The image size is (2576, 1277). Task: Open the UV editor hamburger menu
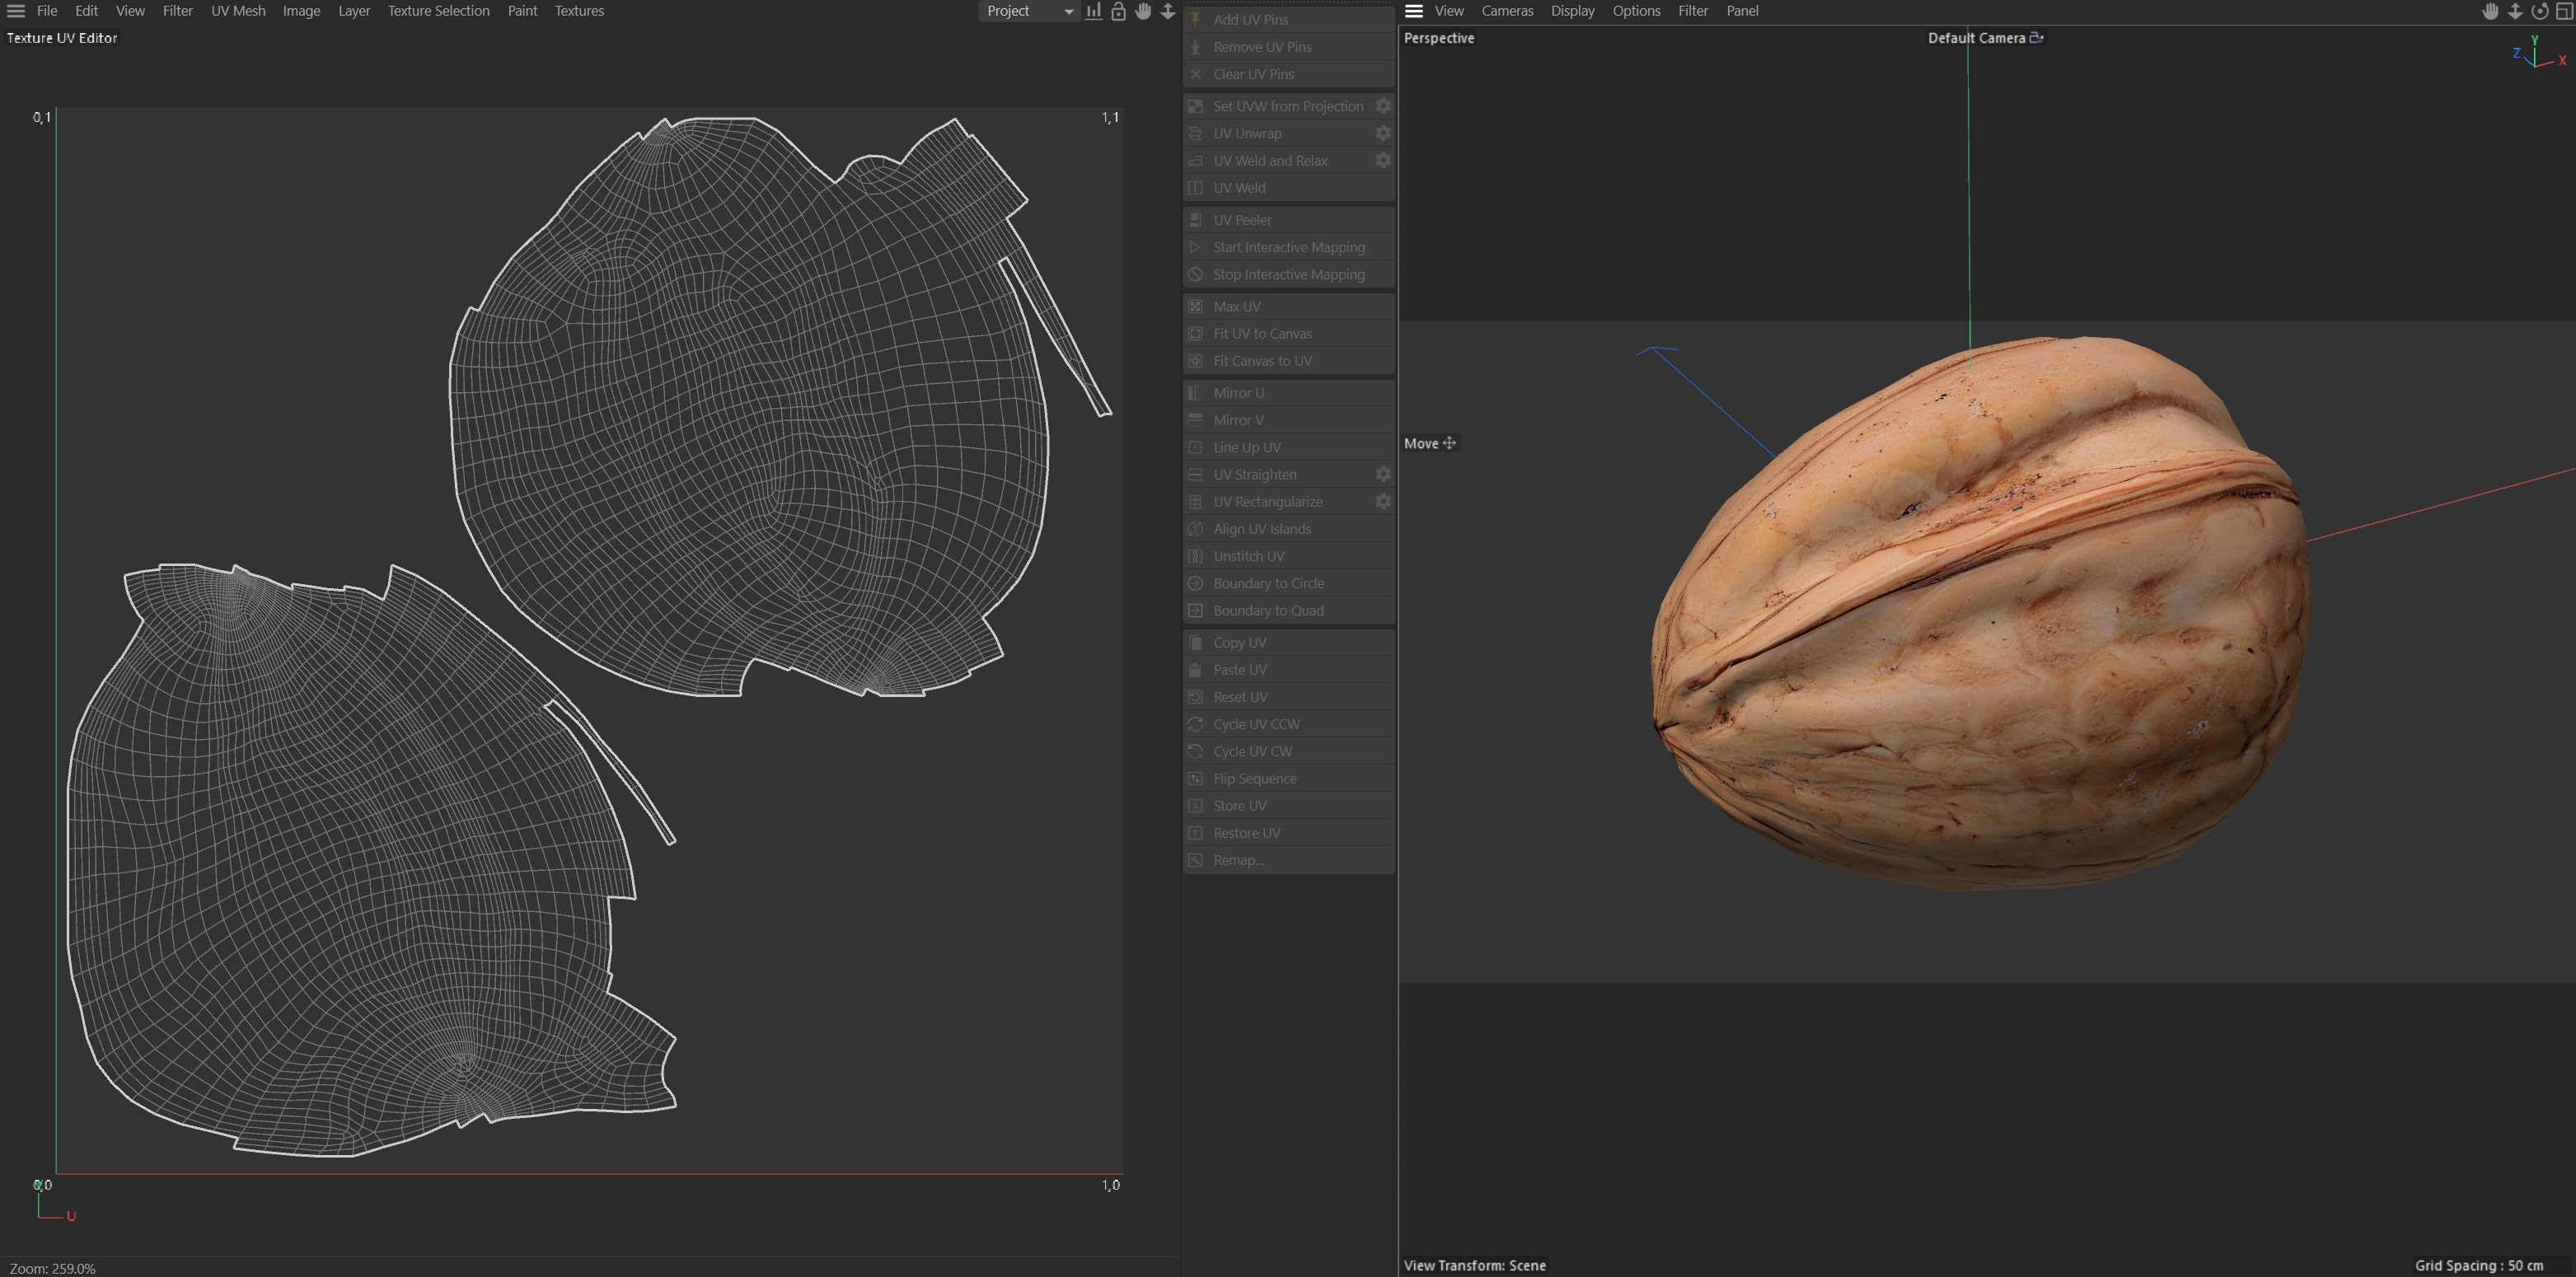16,11
